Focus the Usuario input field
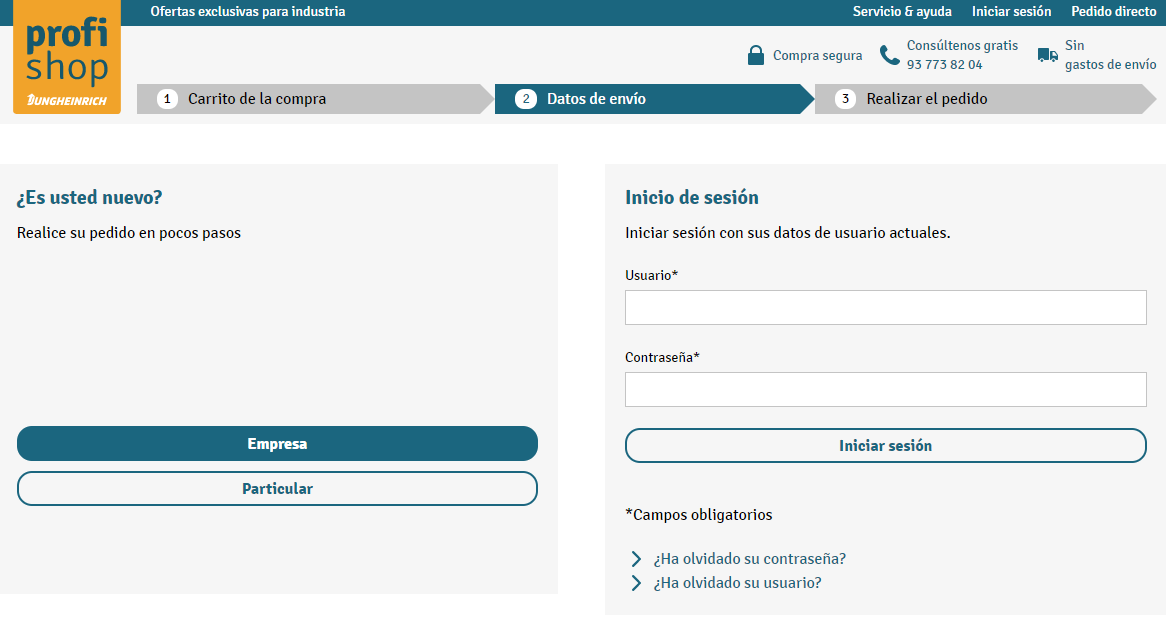 (x=886, y=308)
